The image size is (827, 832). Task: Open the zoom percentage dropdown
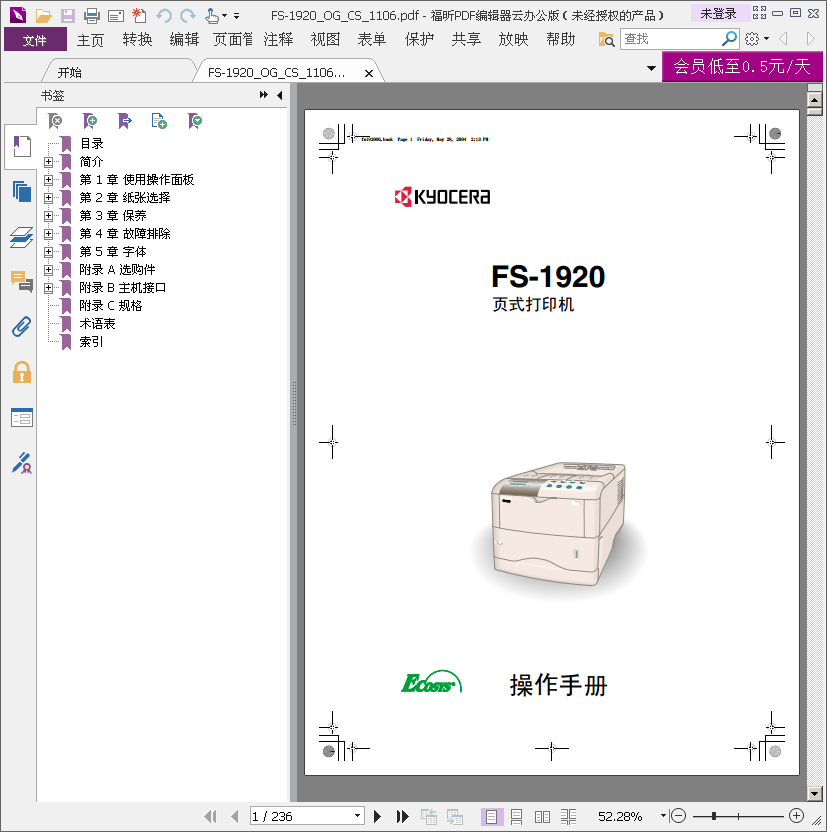coord(663,816)
